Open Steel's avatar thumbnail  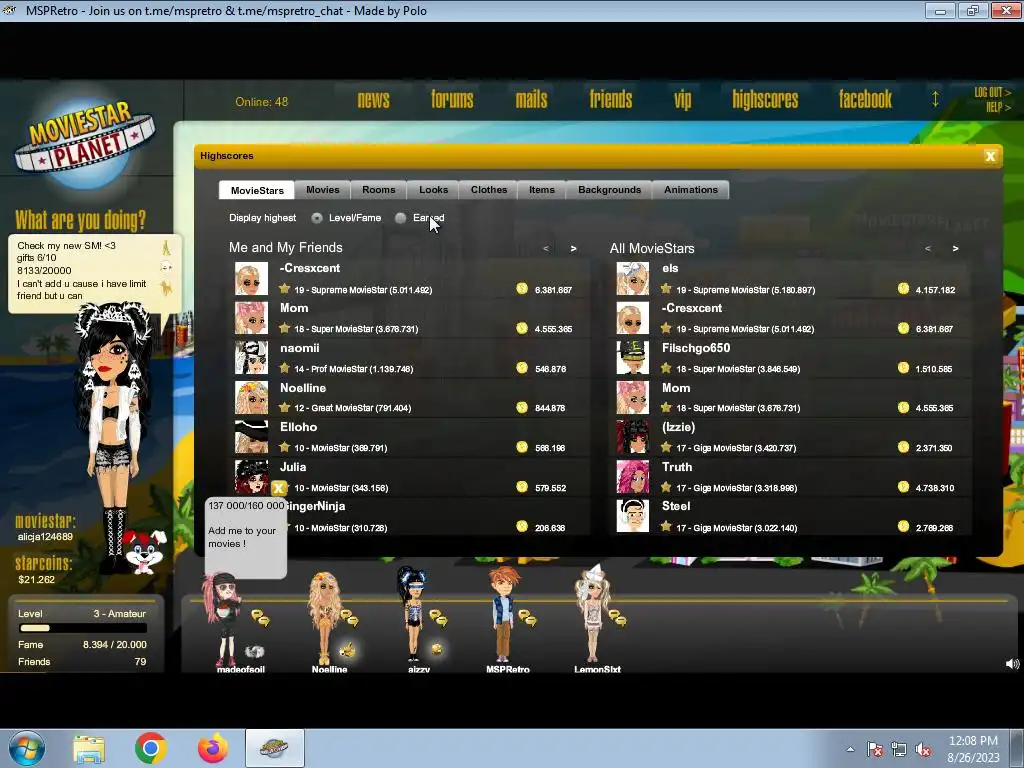pyautogui.click(x=633, y=515)
